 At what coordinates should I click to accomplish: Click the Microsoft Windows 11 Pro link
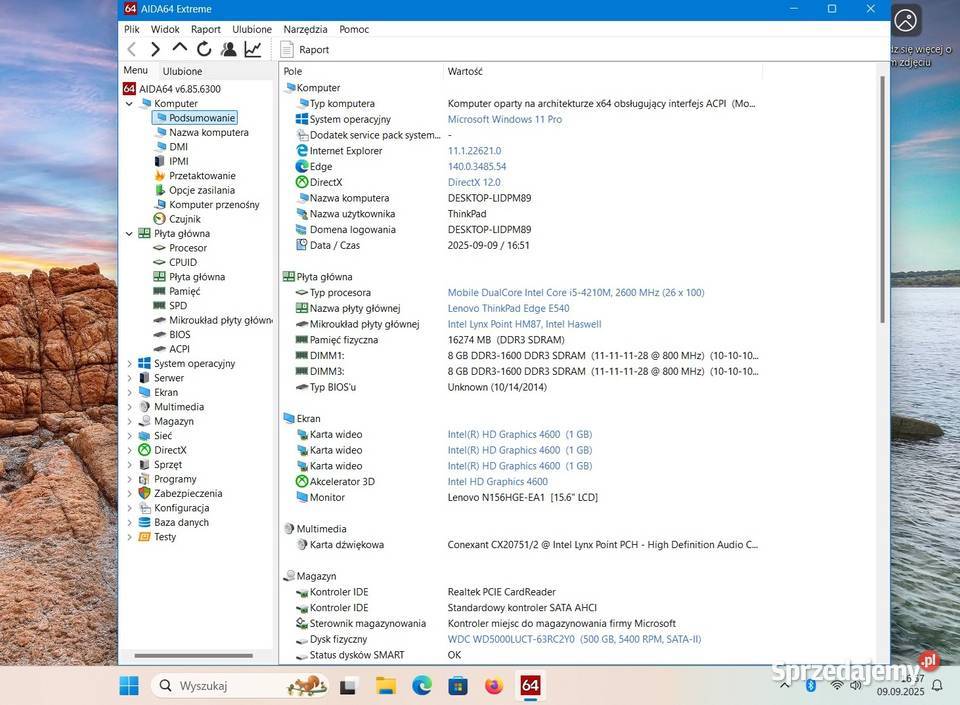click(504, 119)
